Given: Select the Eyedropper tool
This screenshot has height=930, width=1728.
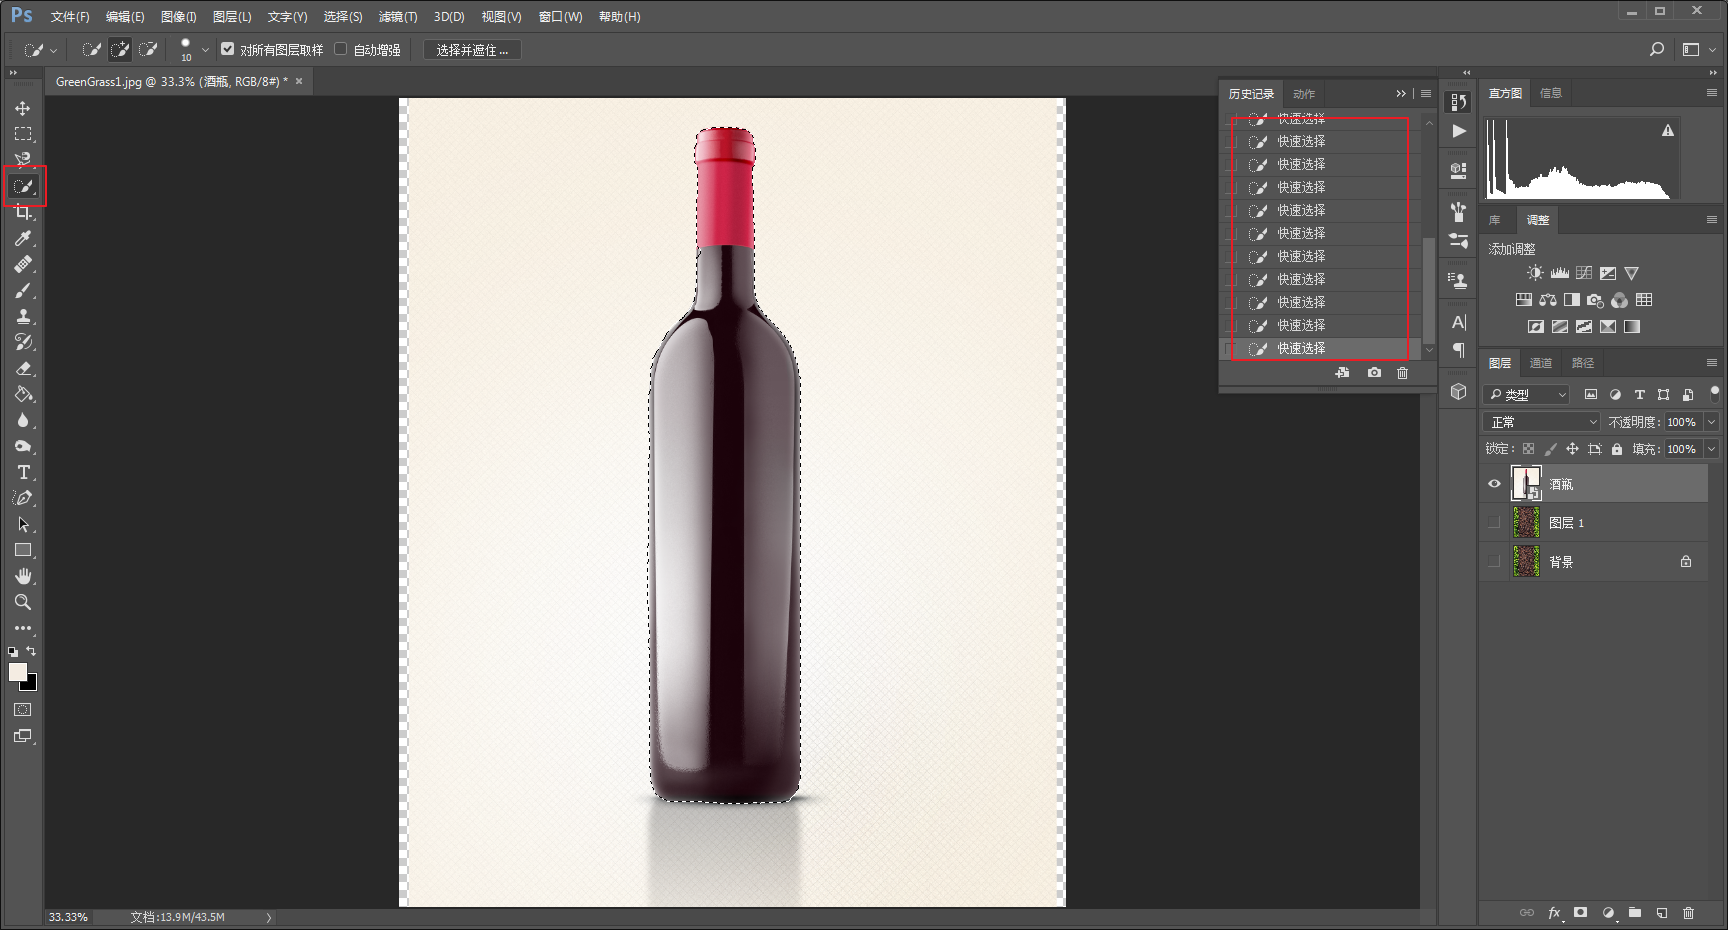Looking at the screenshot, I should (x=23, y=238).
